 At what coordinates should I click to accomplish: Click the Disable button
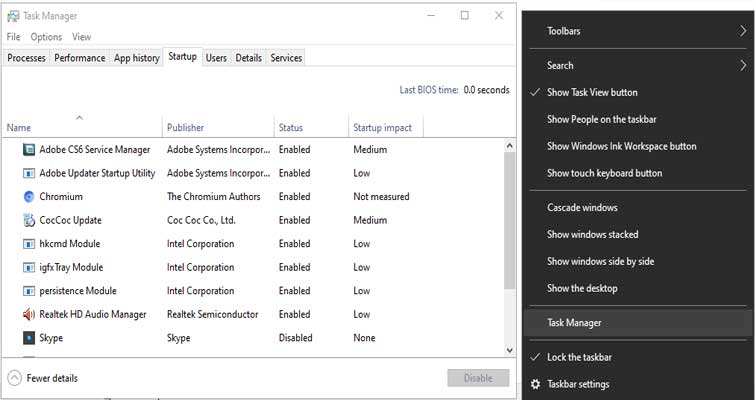pyautogui.click(x=478, y=378)
